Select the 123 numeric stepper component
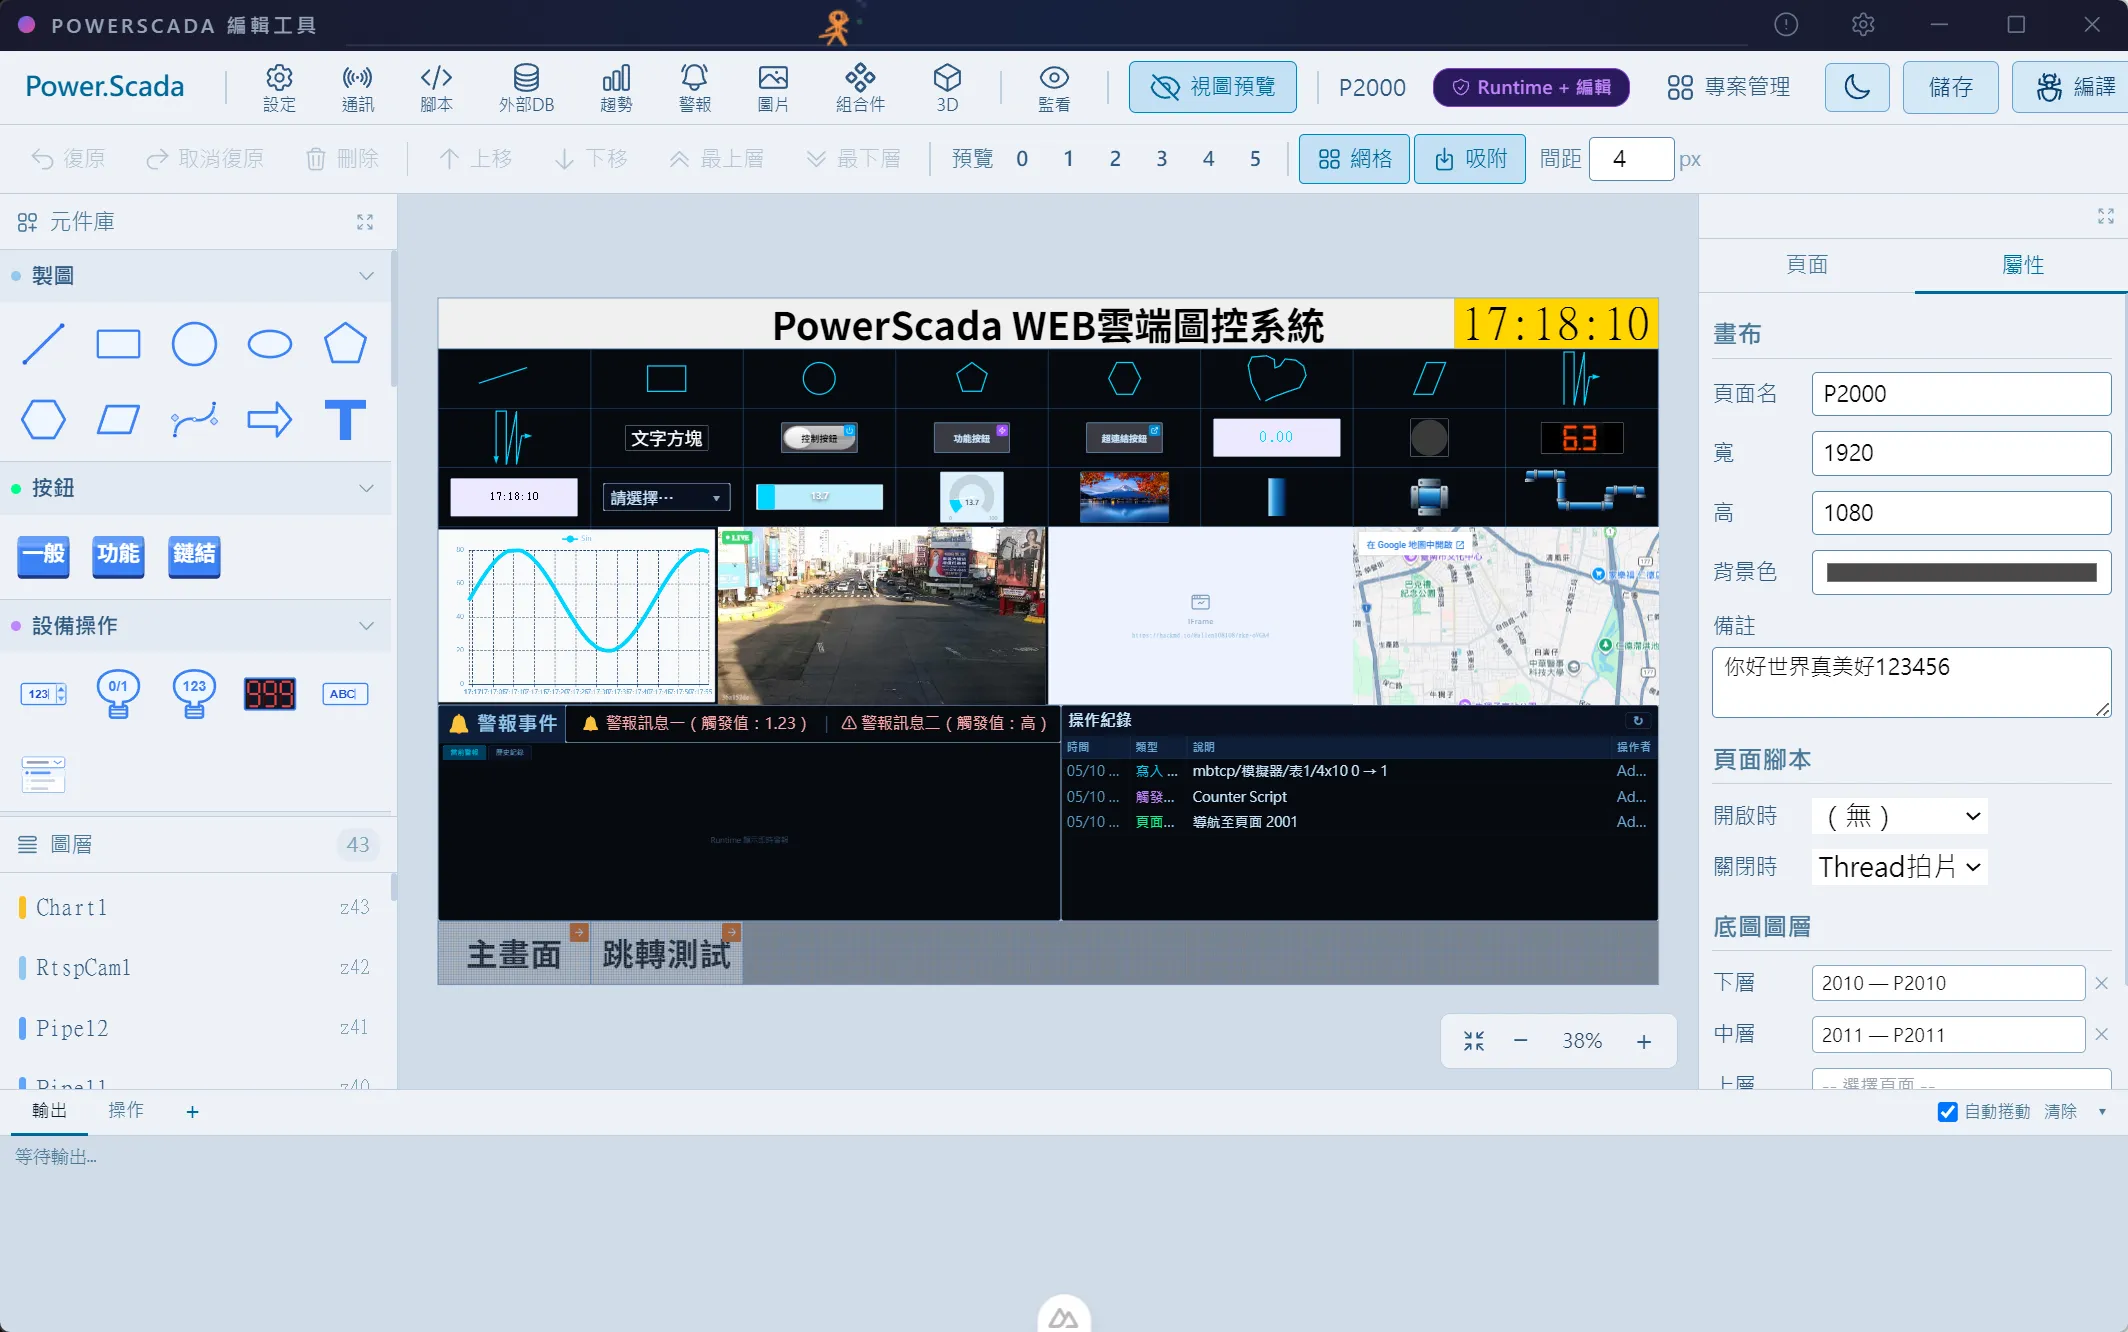Viewport: 2128px width, 1332px height. (x=43, y=694)
